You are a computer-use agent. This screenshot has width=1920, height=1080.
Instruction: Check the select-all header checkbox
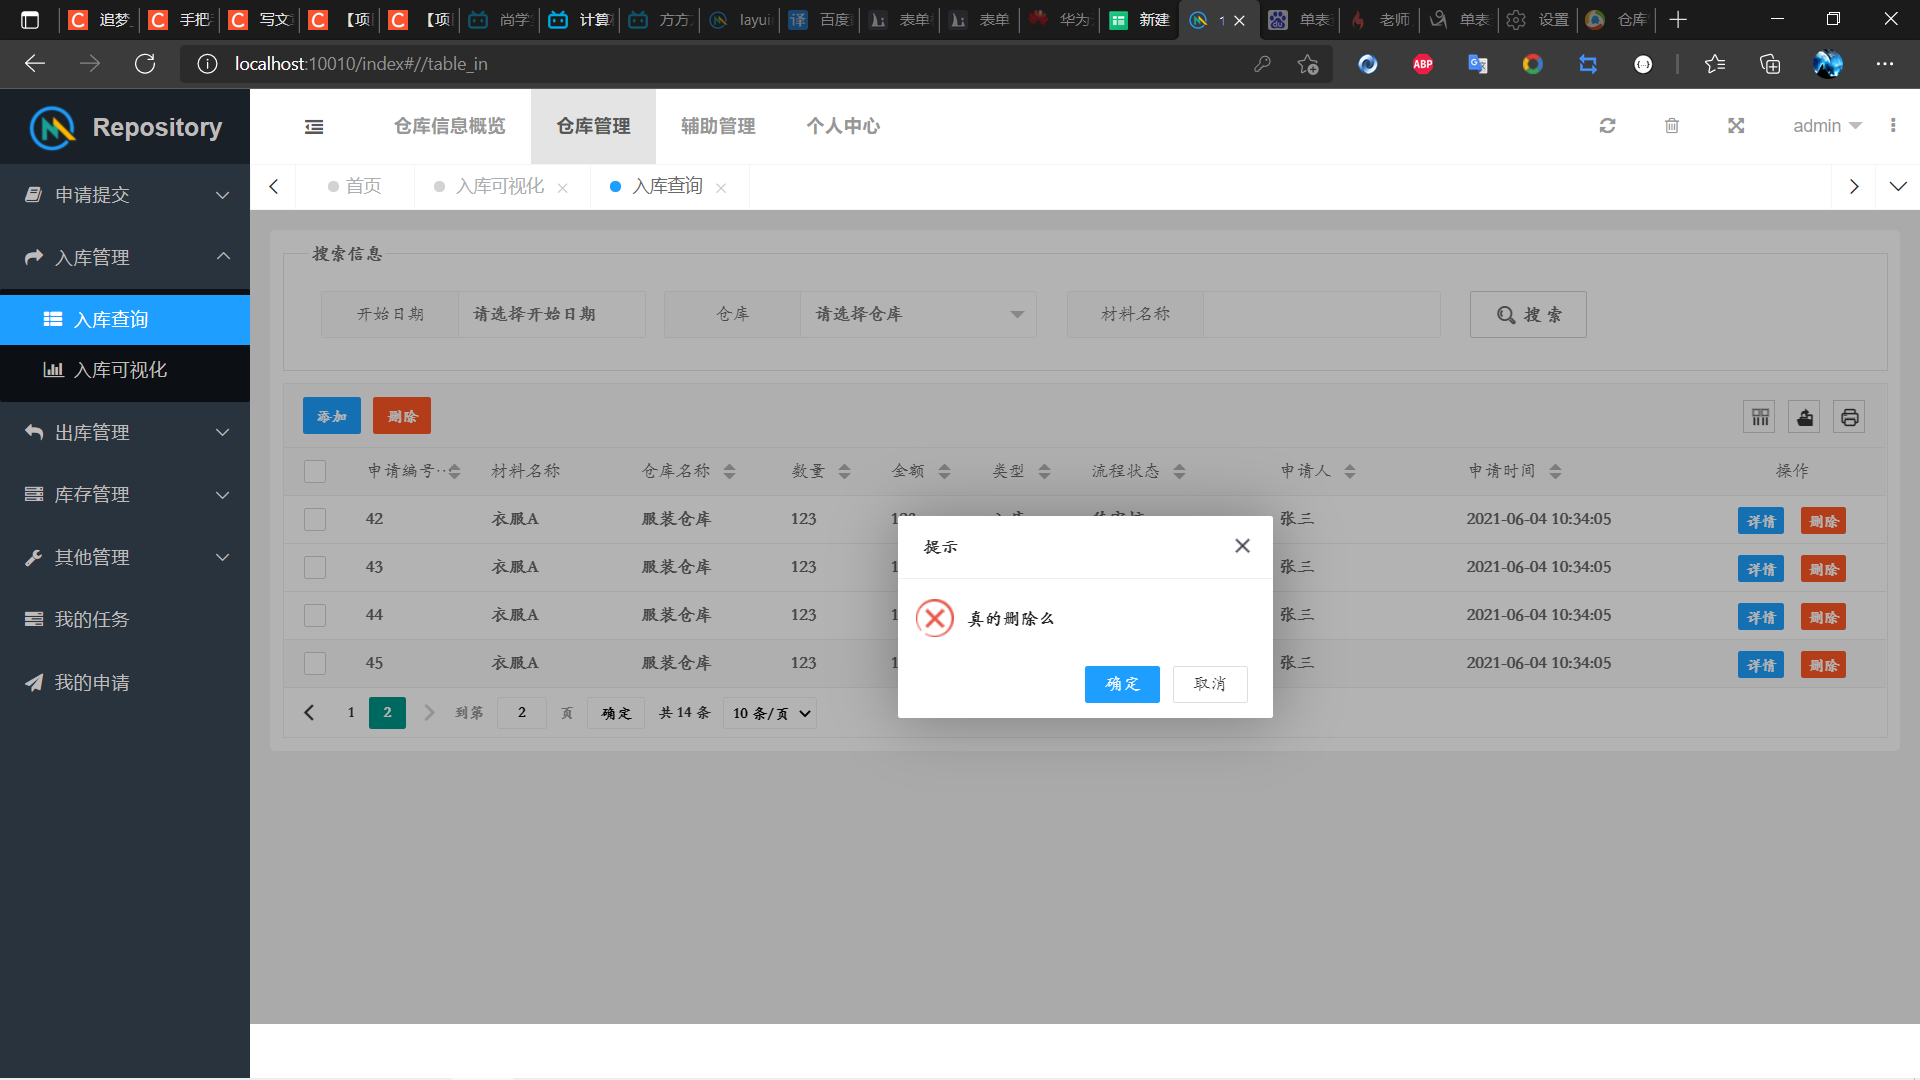pos(315,471)
